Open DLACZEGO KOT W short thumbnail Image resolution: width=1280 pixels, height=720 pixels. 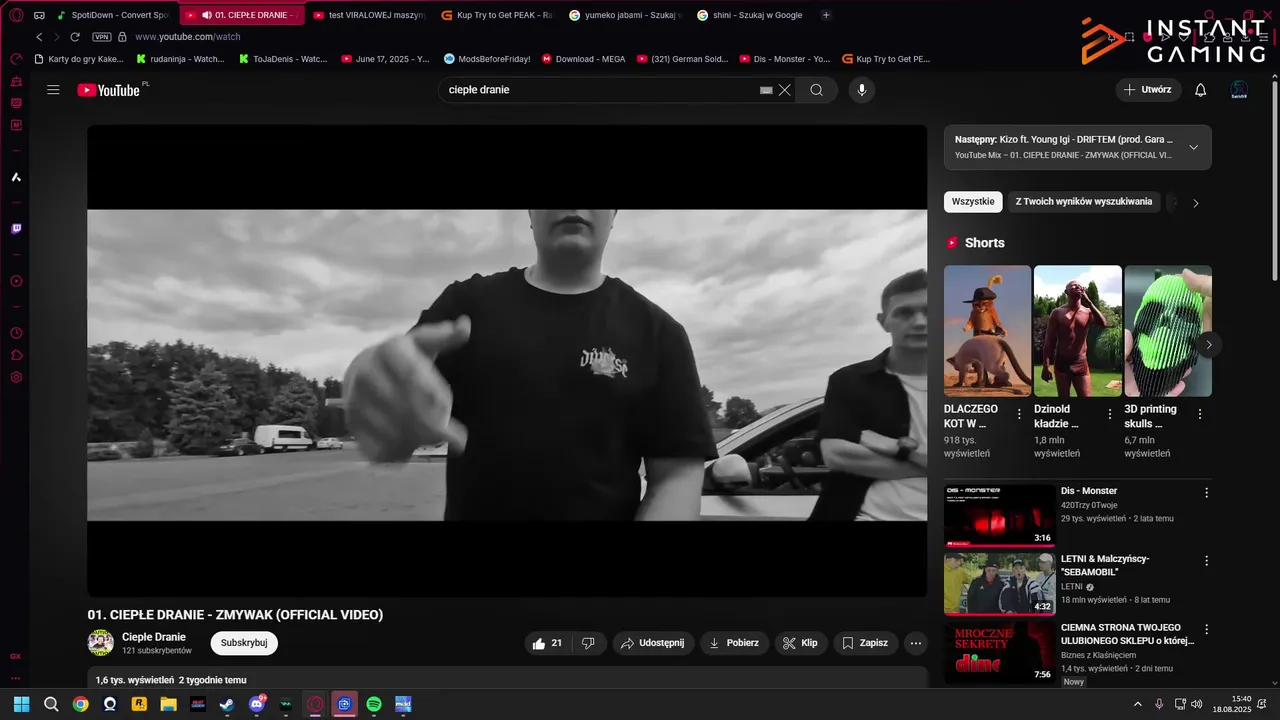(x=987, y=331)
